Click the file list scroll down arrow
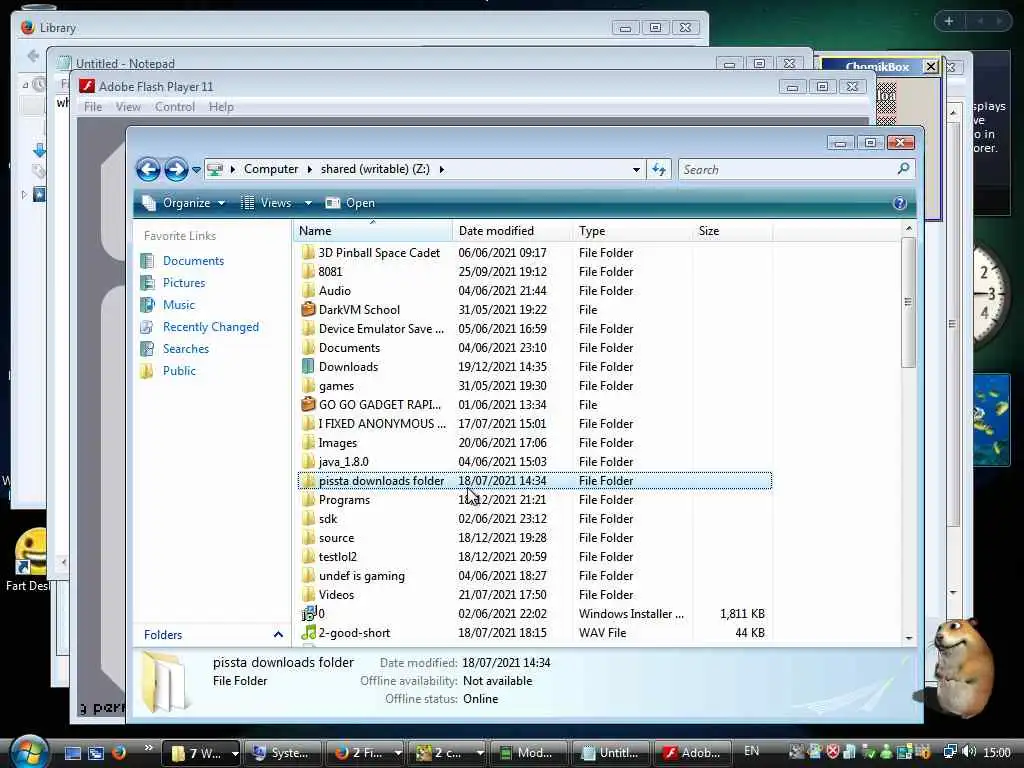The image size is (1024, 768). 908,638
